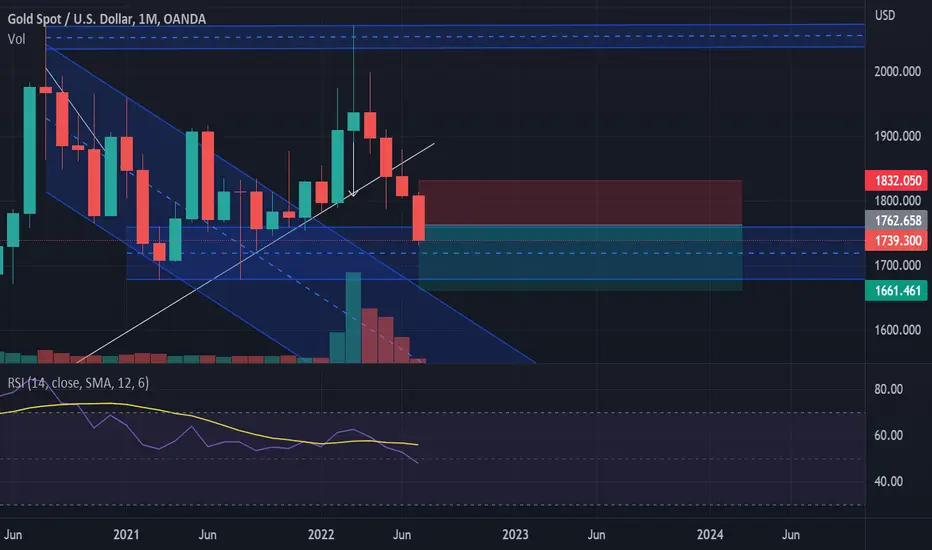The width and height of the screenshot is (932, 550).
Task: Click the 1739.300 current price label
Action: pyautogui.click(x=896, y=241)
